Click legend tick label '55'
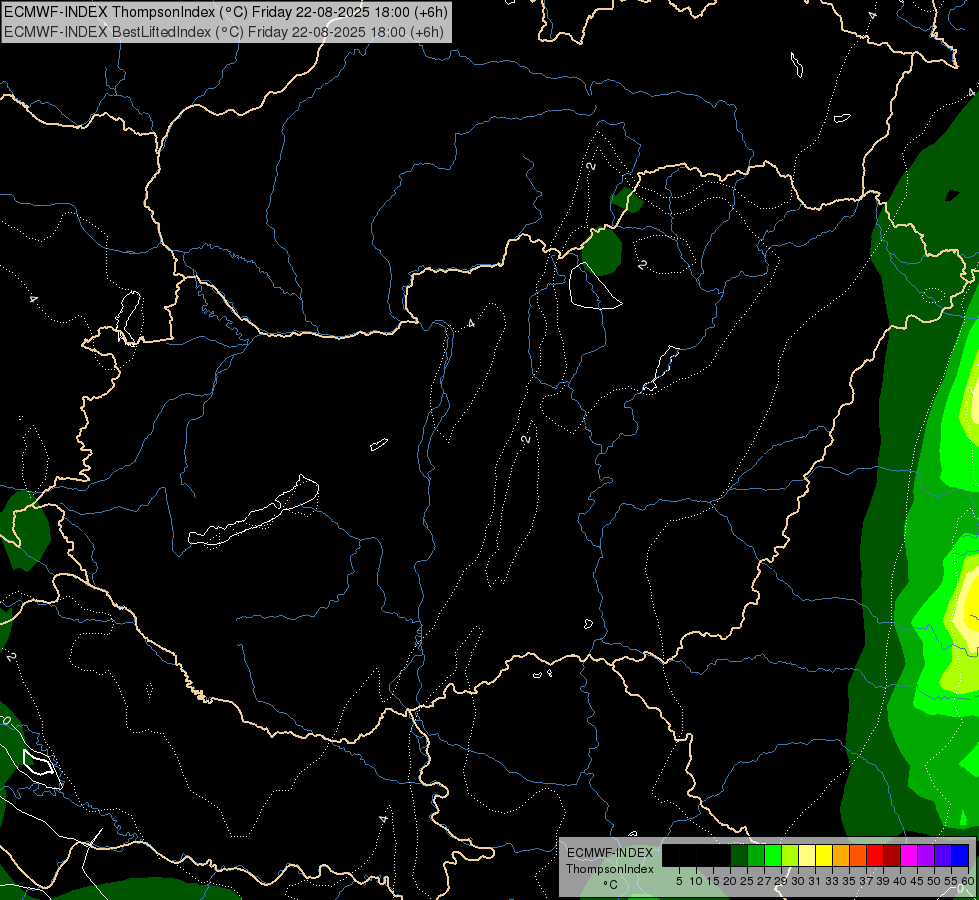Viewport: 979px width, 900px height. point(951,881)
